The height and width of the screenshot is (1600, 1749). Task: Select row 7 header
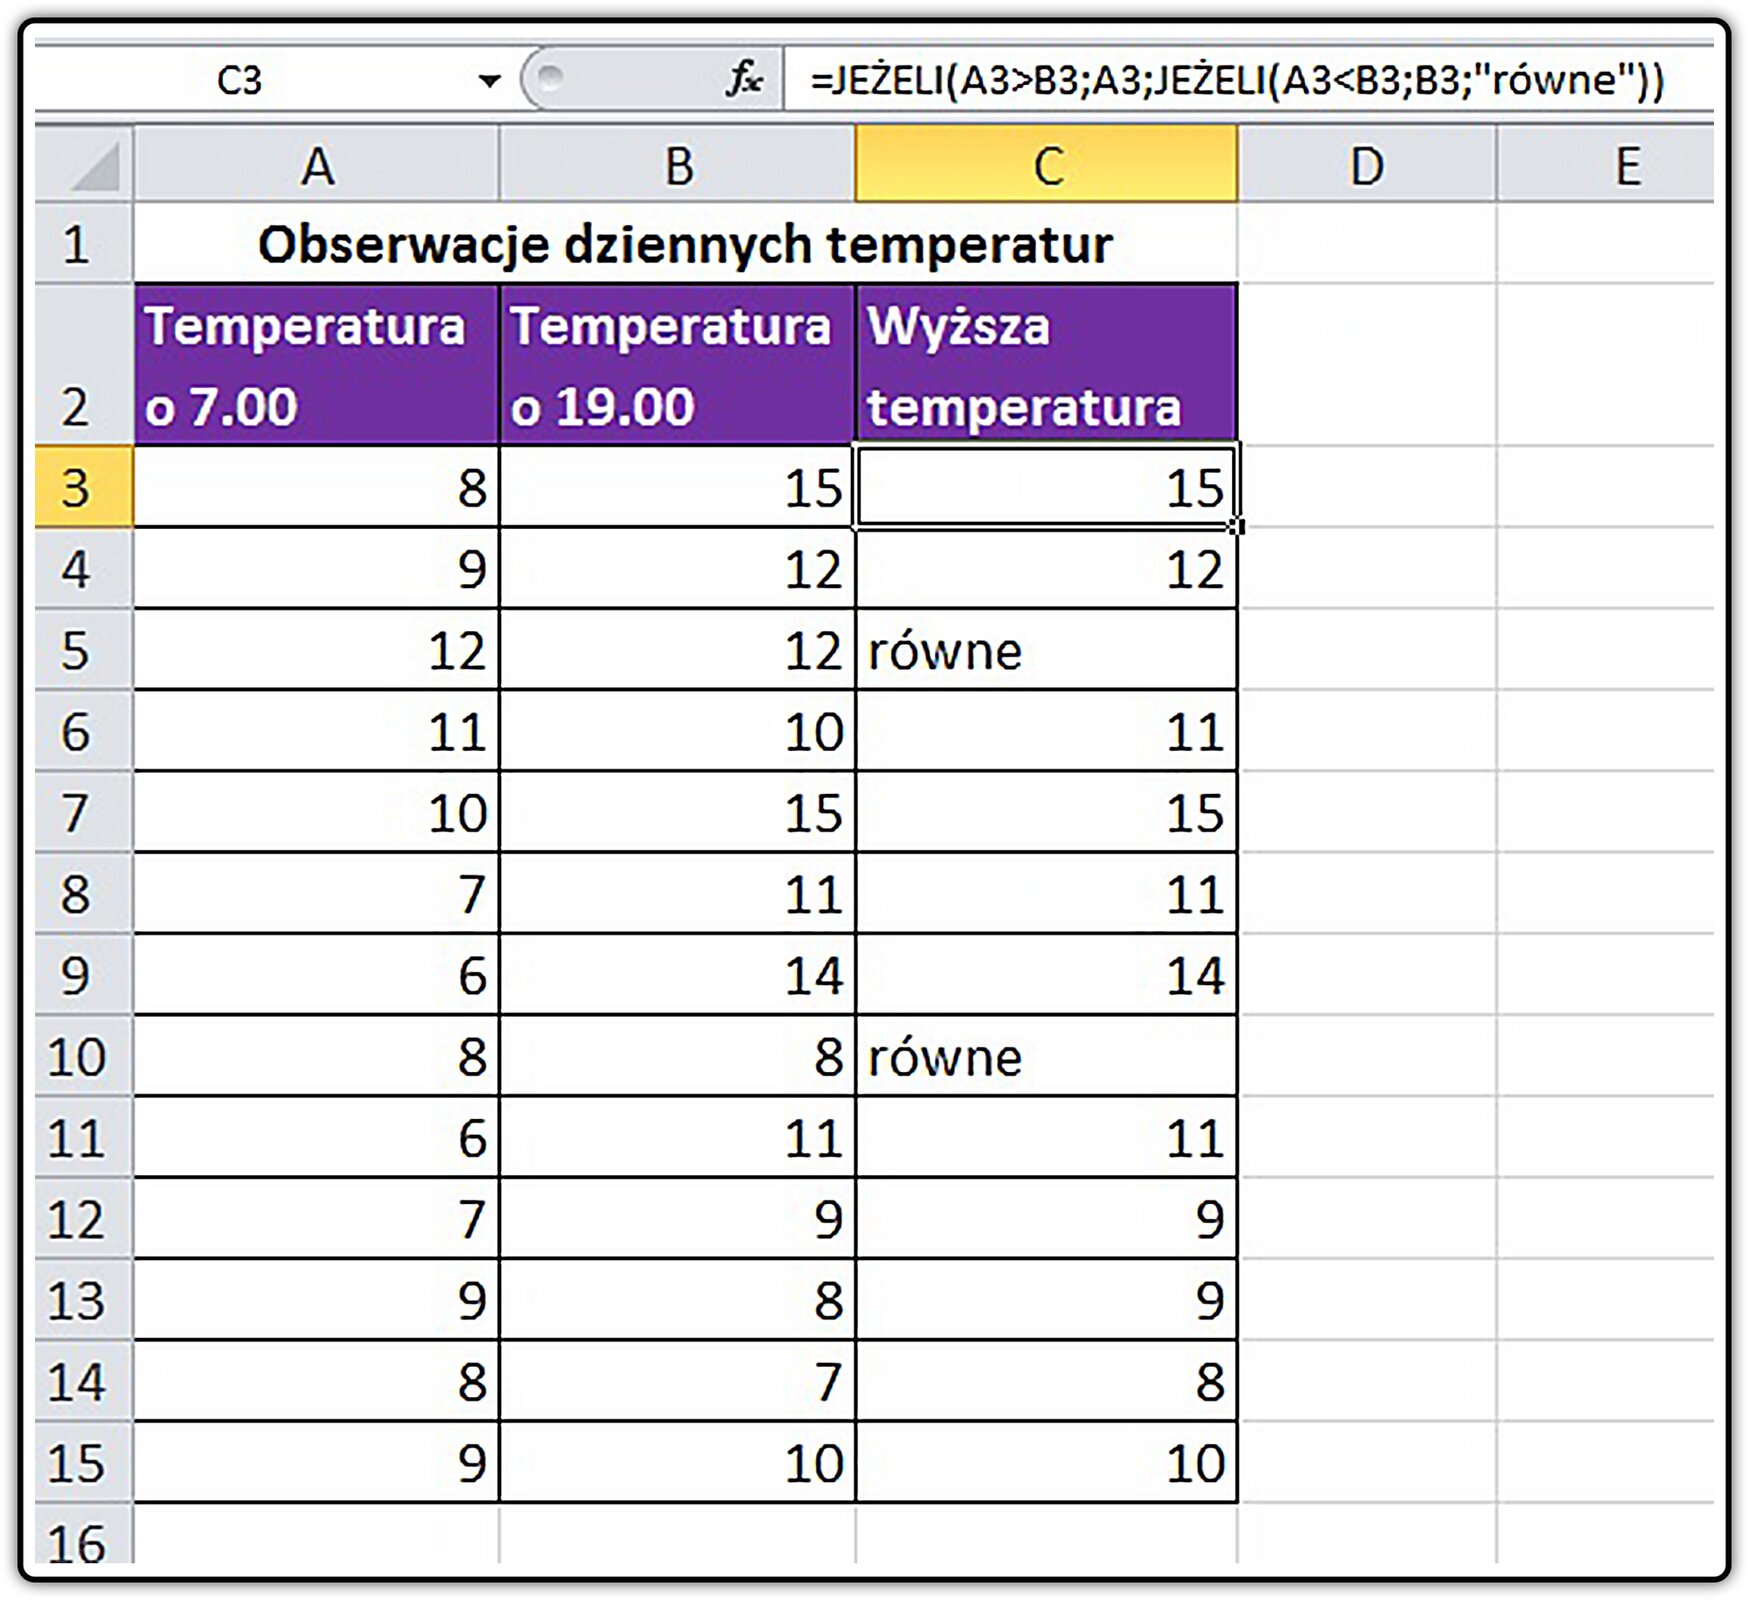pos(84,812)
